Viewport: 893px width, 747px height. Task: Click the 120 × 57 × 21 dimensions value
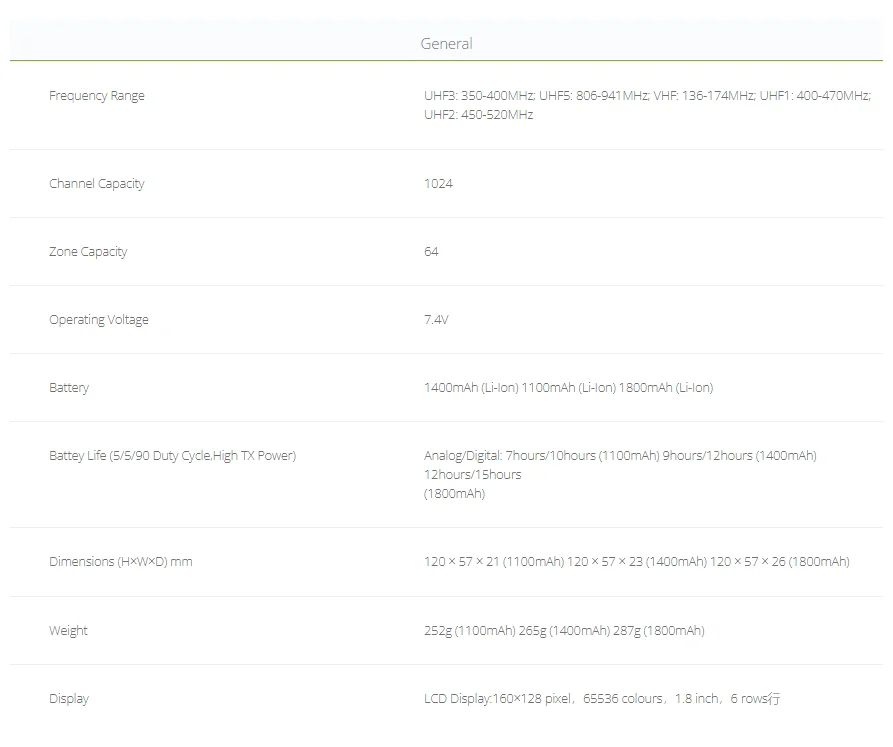(x=636, y=562)
